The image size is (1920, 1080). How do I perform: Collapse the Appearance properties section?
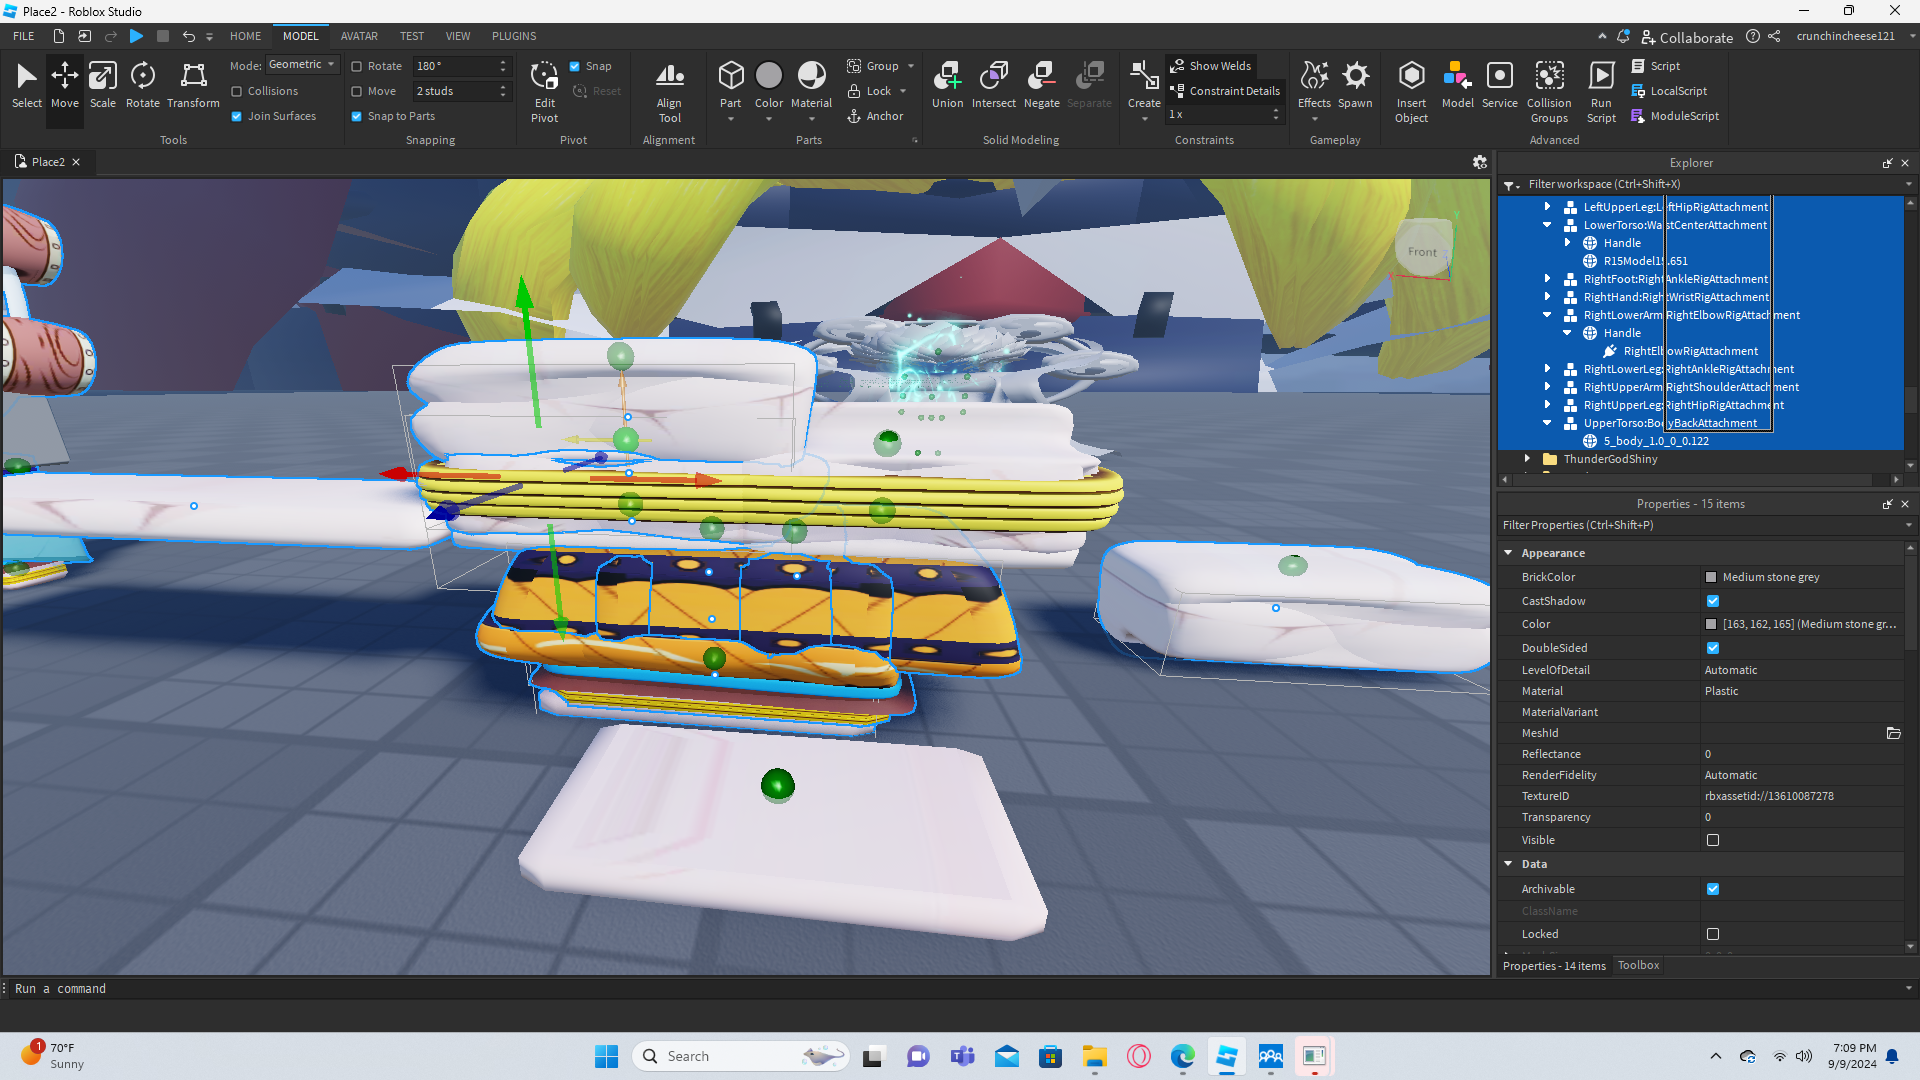click(x=1508, y=553)
